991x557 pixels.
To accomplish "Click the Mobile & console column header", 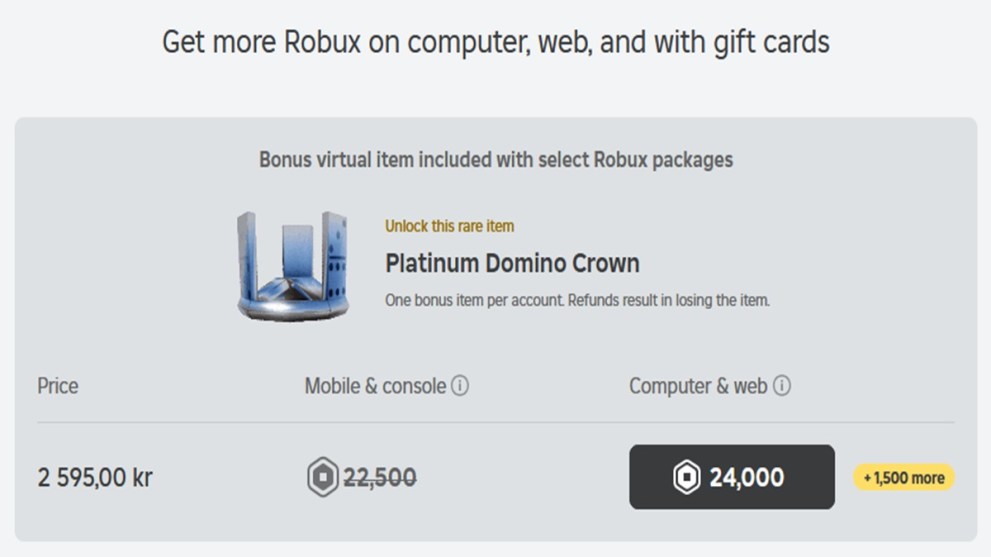I will click(375, 386).
